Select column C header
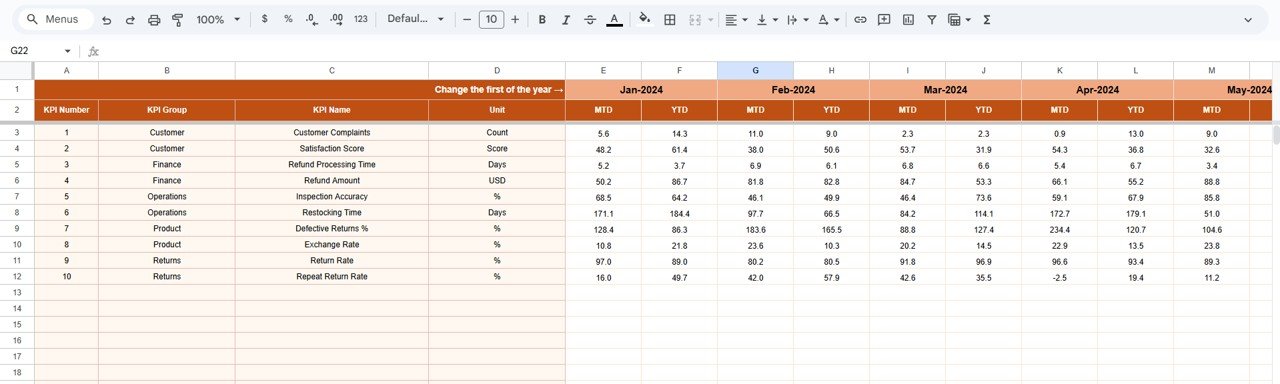Image resolution: width=1280 pixels, height=384 pixels. pyautogui.click(x=332, y=70)
